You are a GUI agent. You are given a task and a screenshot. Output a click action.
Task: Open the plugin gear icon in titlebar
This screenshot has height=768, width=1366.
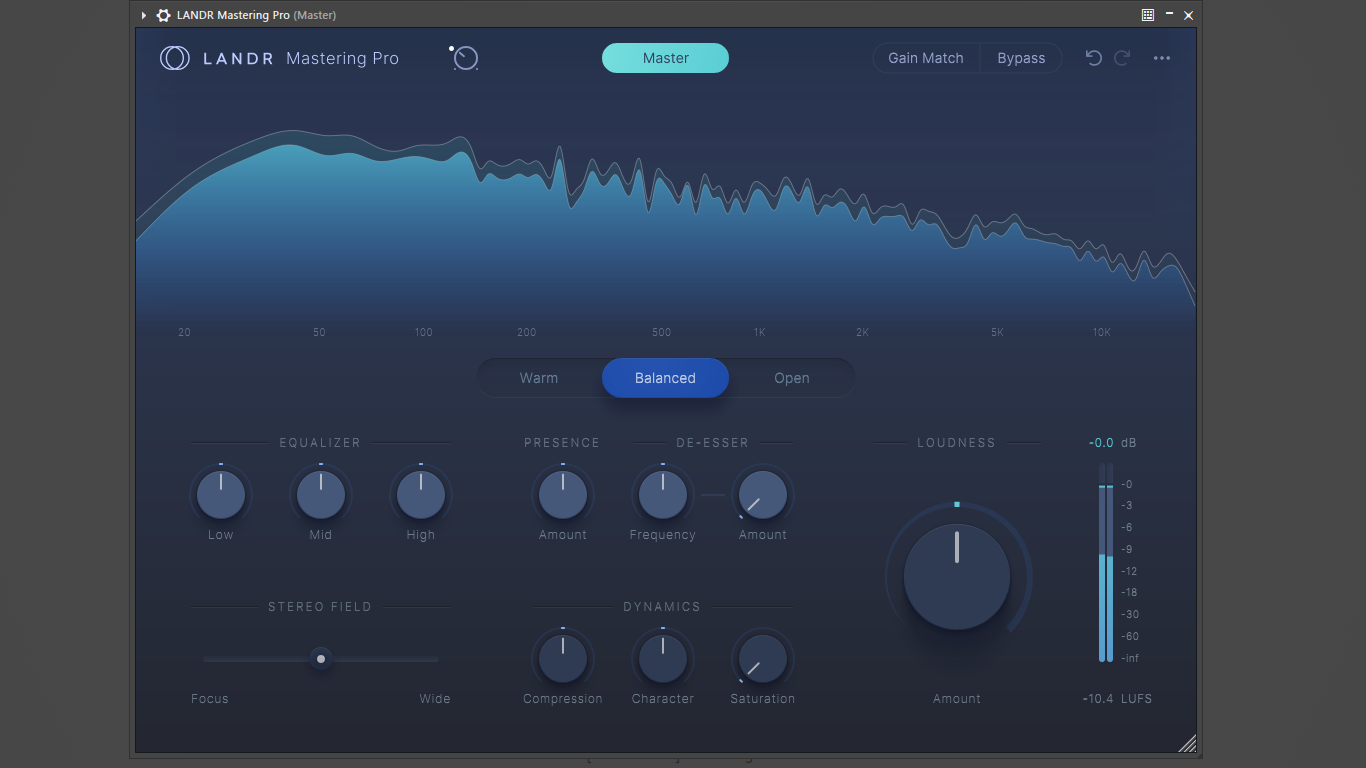tap(164, 15)
